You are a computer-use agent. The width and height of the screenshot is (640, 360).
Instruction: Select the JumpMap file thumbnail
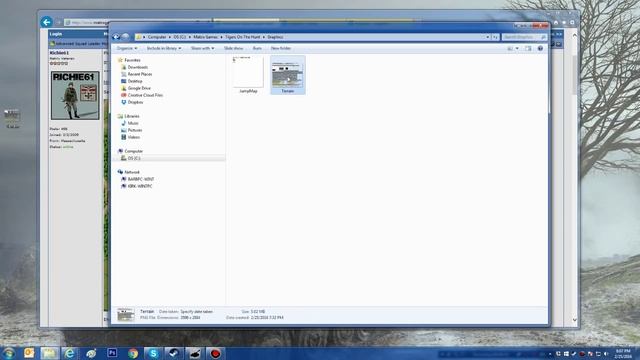(x=248, y=75)
